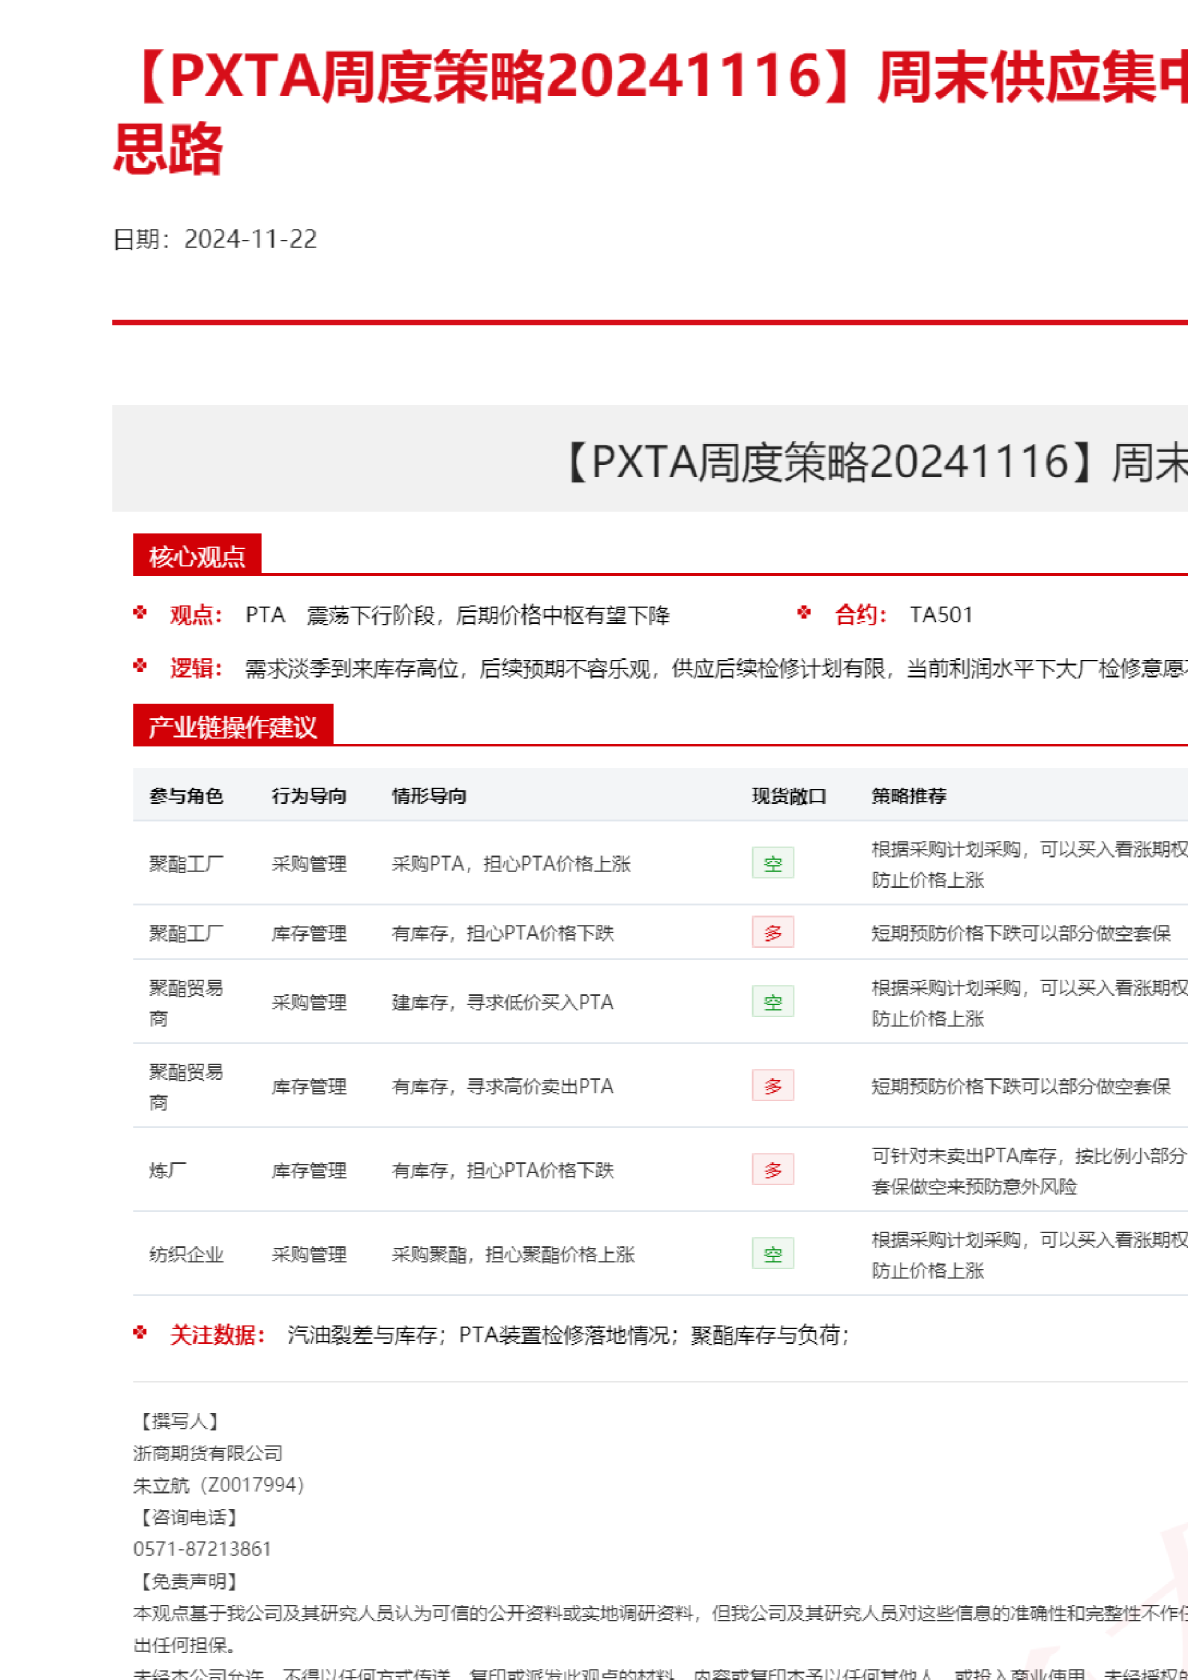Click the red diamond bullet beside 合约
The image size is (1188, 1680).
tap(804, 613)
